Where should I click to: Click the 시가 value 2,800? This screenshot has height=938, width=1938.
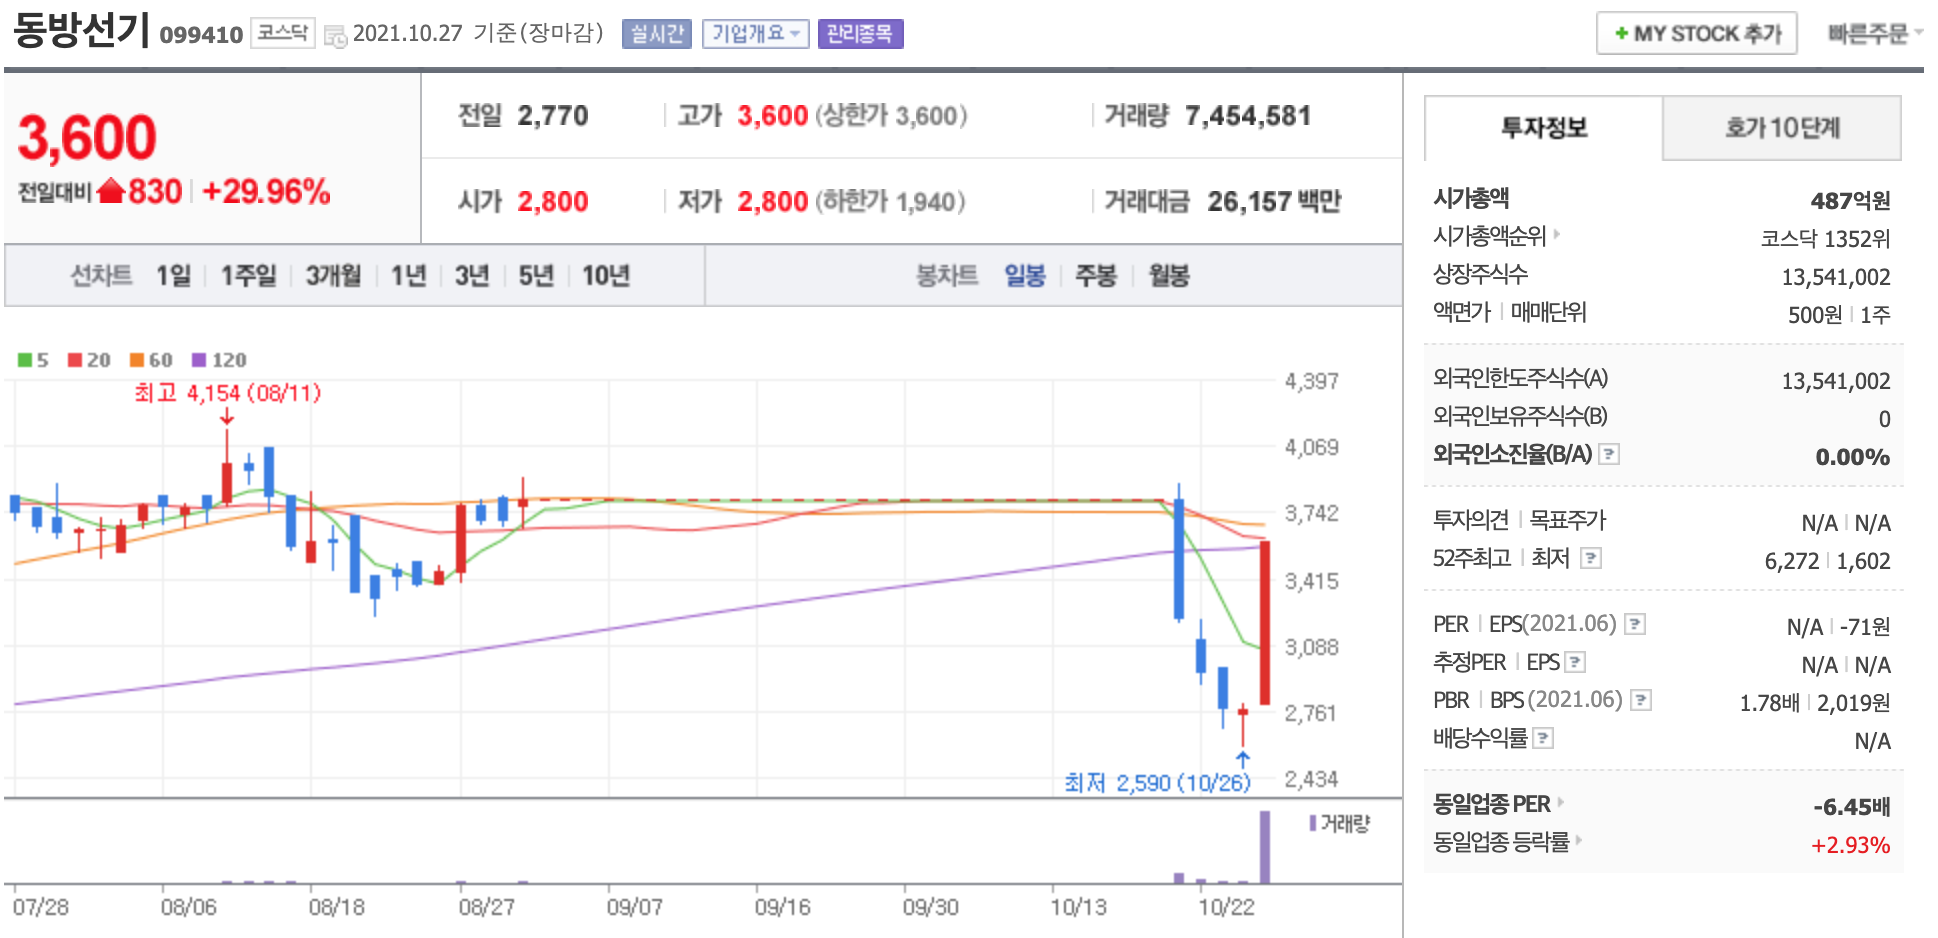pos(552,202)
